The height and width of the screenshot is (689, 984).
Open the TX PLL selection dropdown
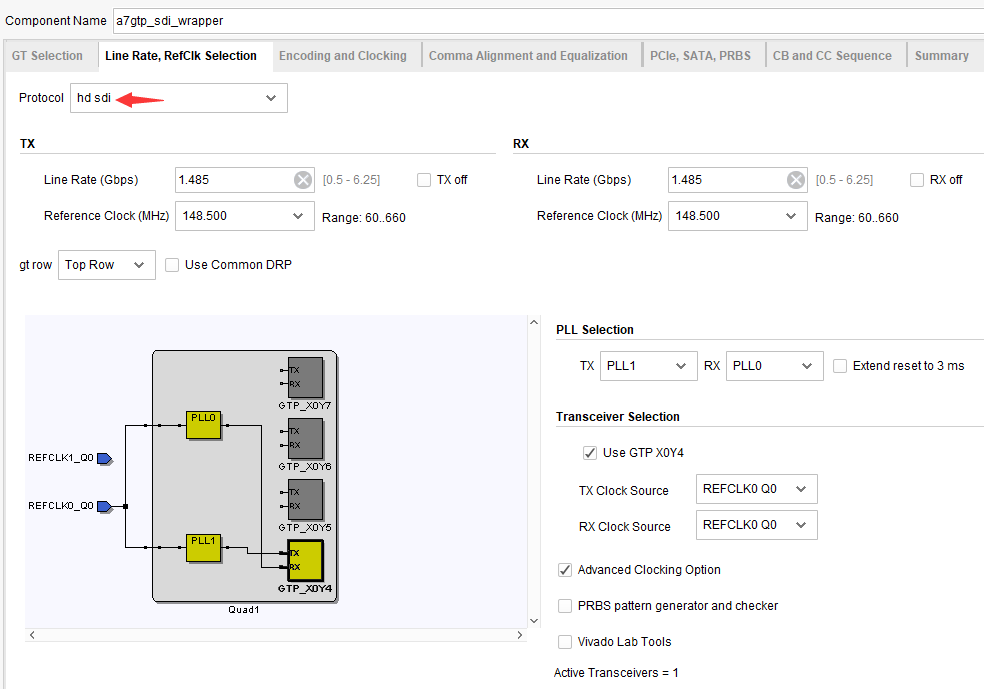tap(648, 366)
